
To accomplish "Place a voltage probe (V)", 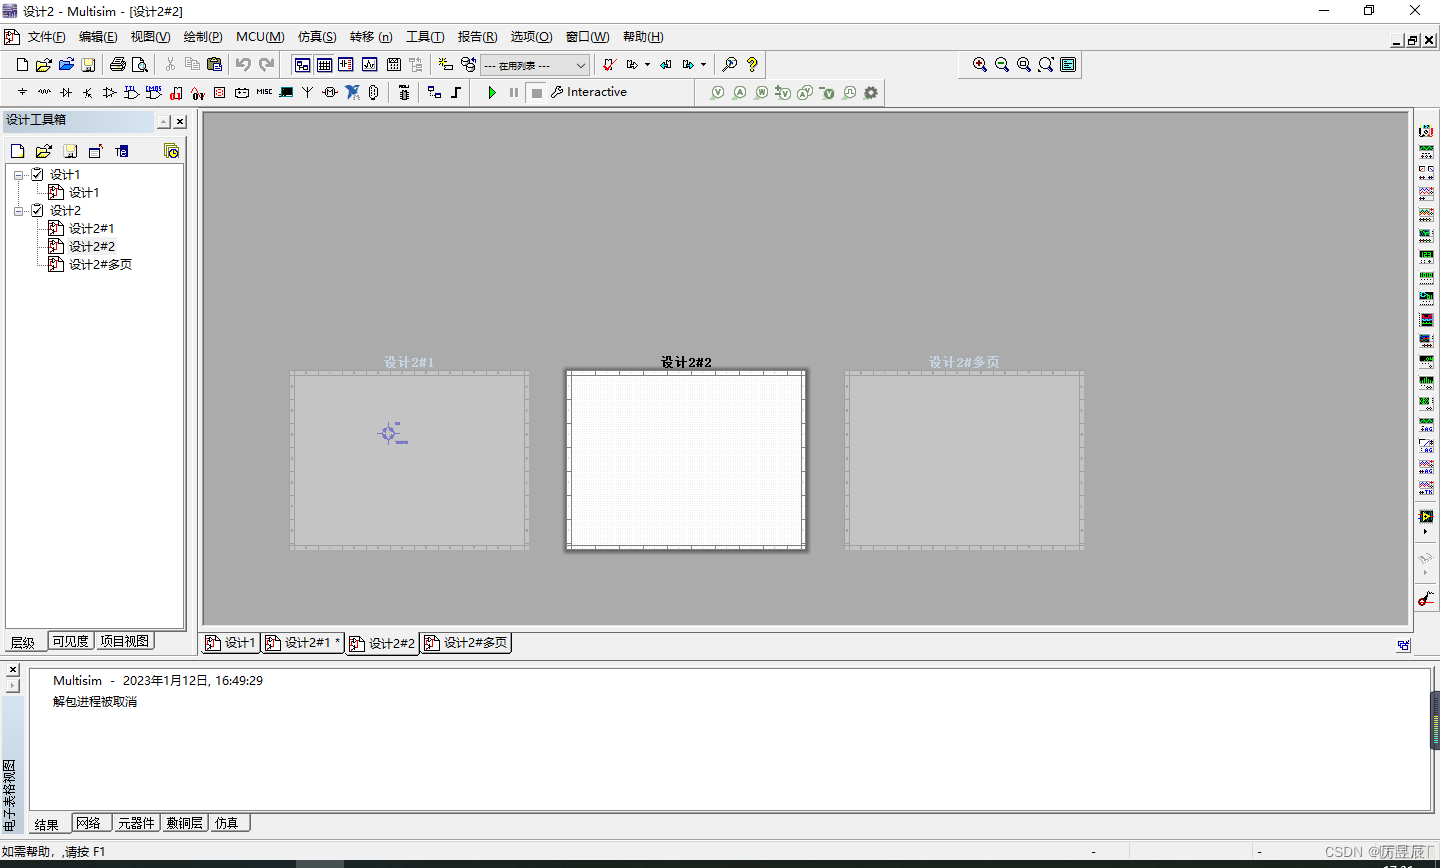I will tap(717, 93).
